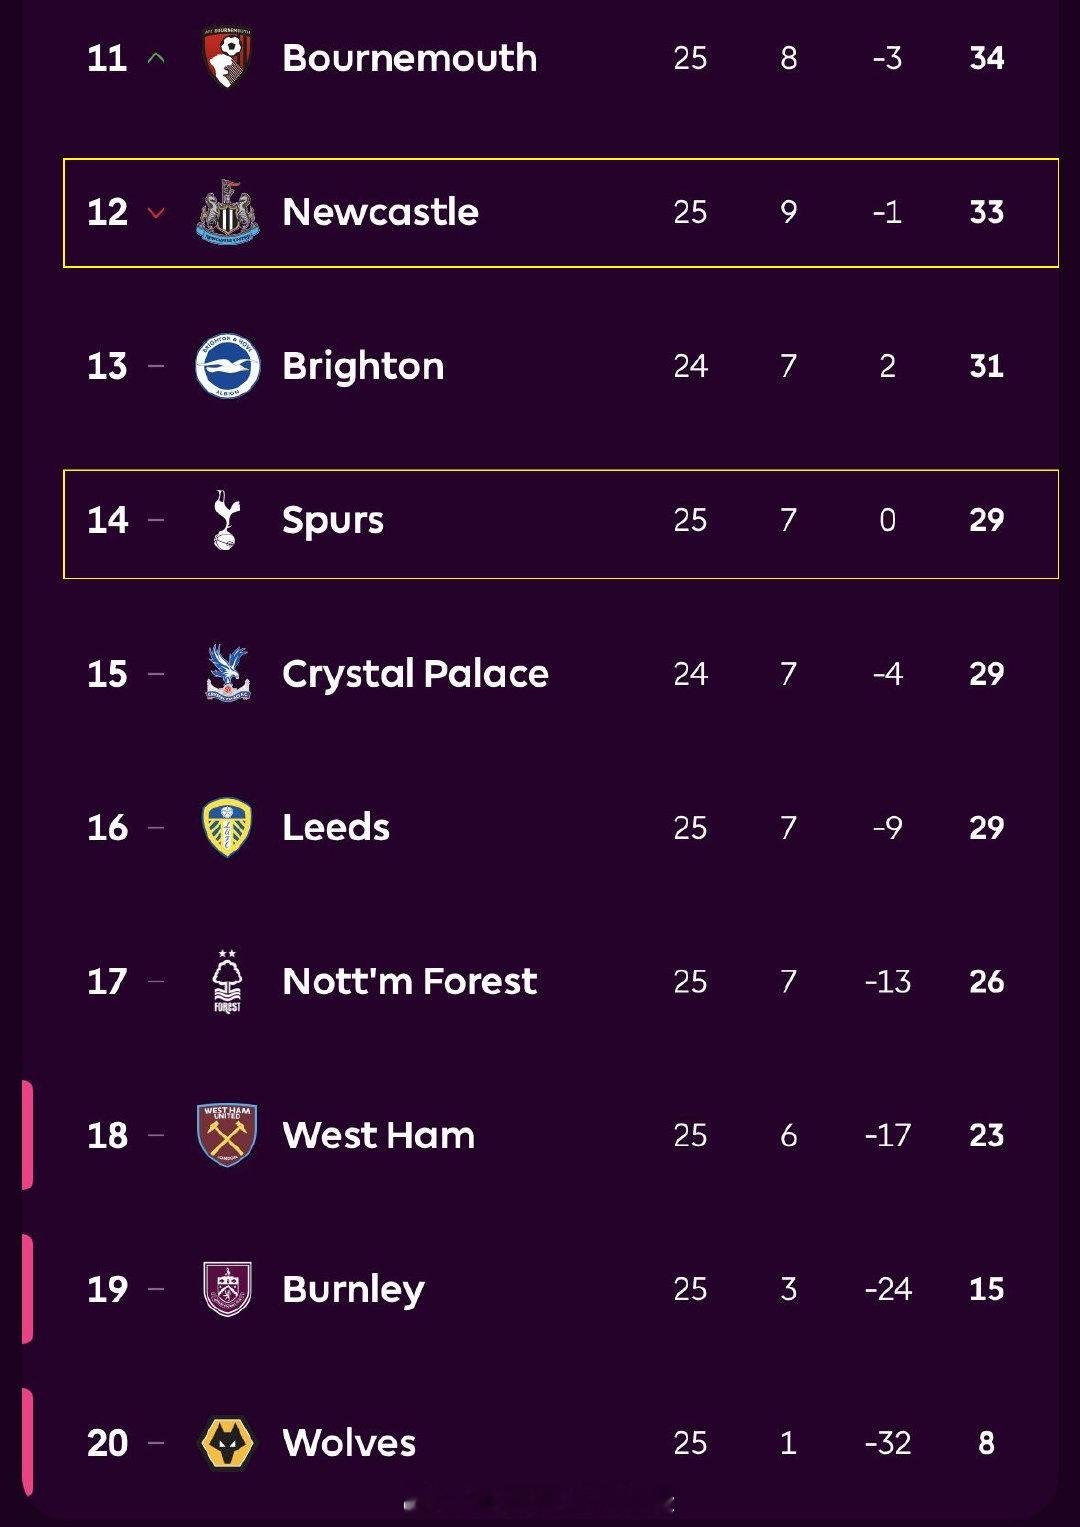Screen dimensions: 1080x1527
Task: Open the Newcastle team name link
Action: 380,212
